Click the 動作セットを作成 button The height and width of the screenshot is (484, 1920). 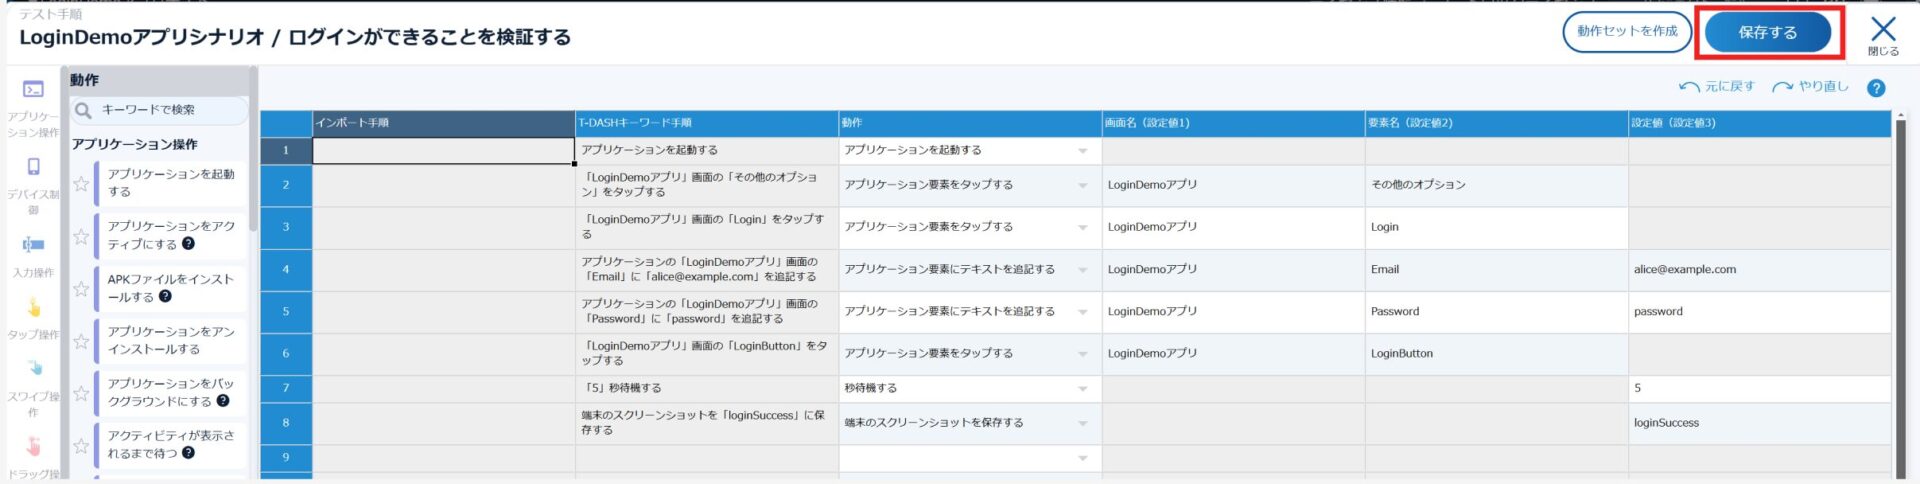pyautogui.click(x=1627, y=32)
